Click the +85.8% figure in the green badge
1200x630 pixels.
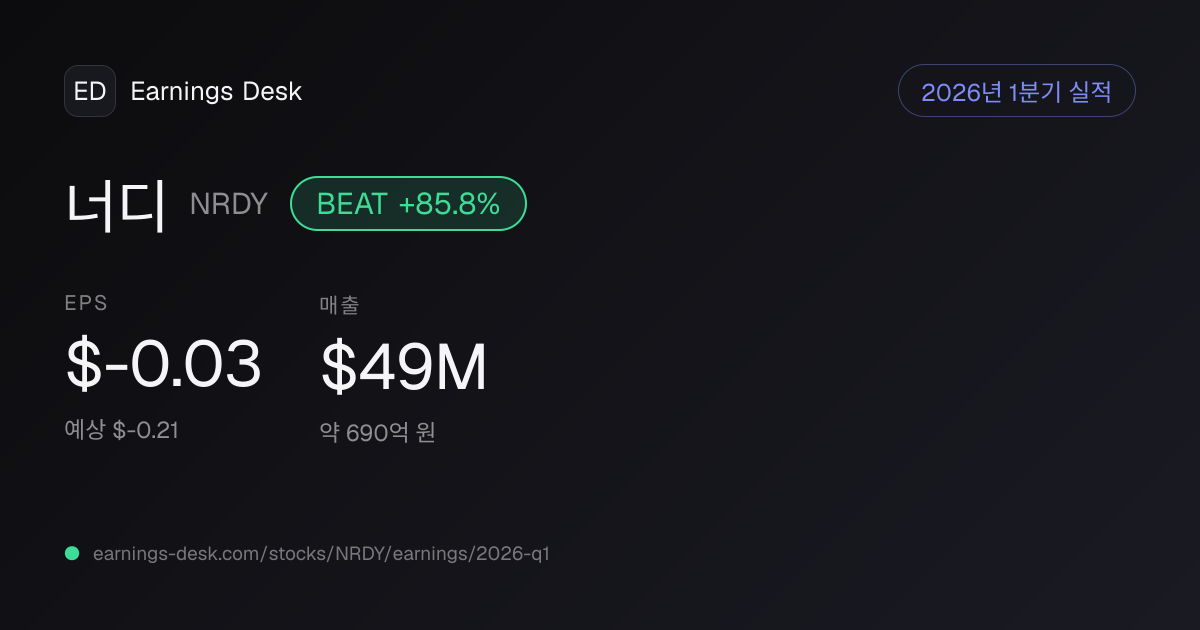click(449, 204)
